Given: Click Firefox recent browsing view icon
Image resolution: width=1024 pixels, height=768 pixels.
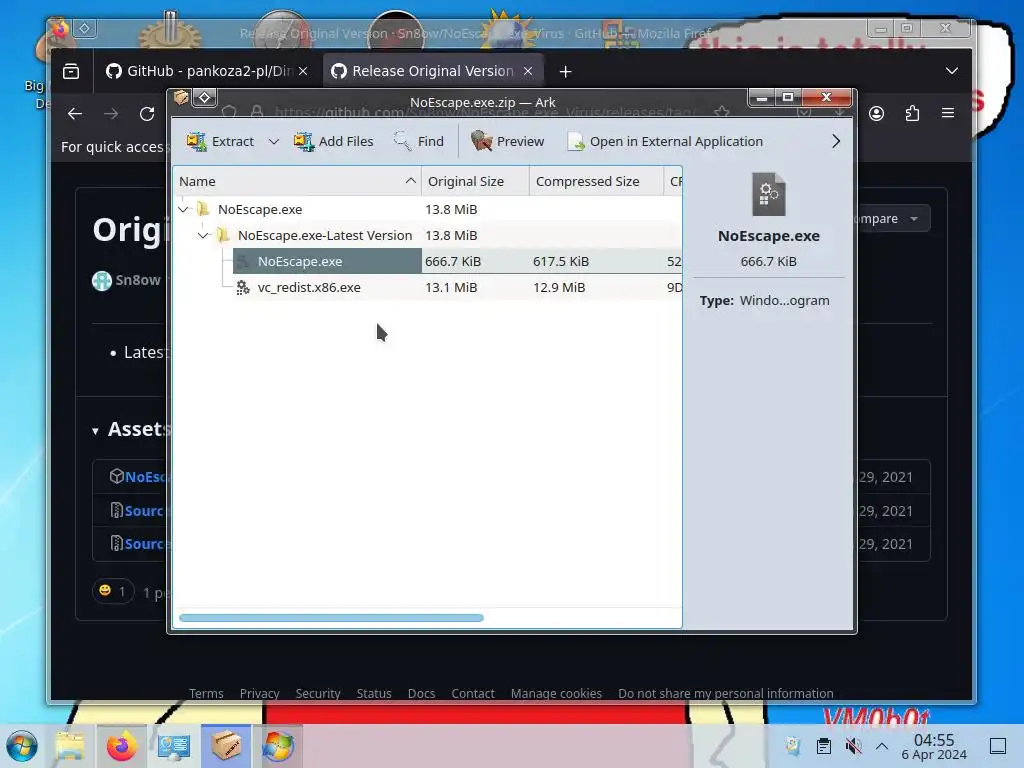Looking at the screenshot, I should (x=71, y=71).
